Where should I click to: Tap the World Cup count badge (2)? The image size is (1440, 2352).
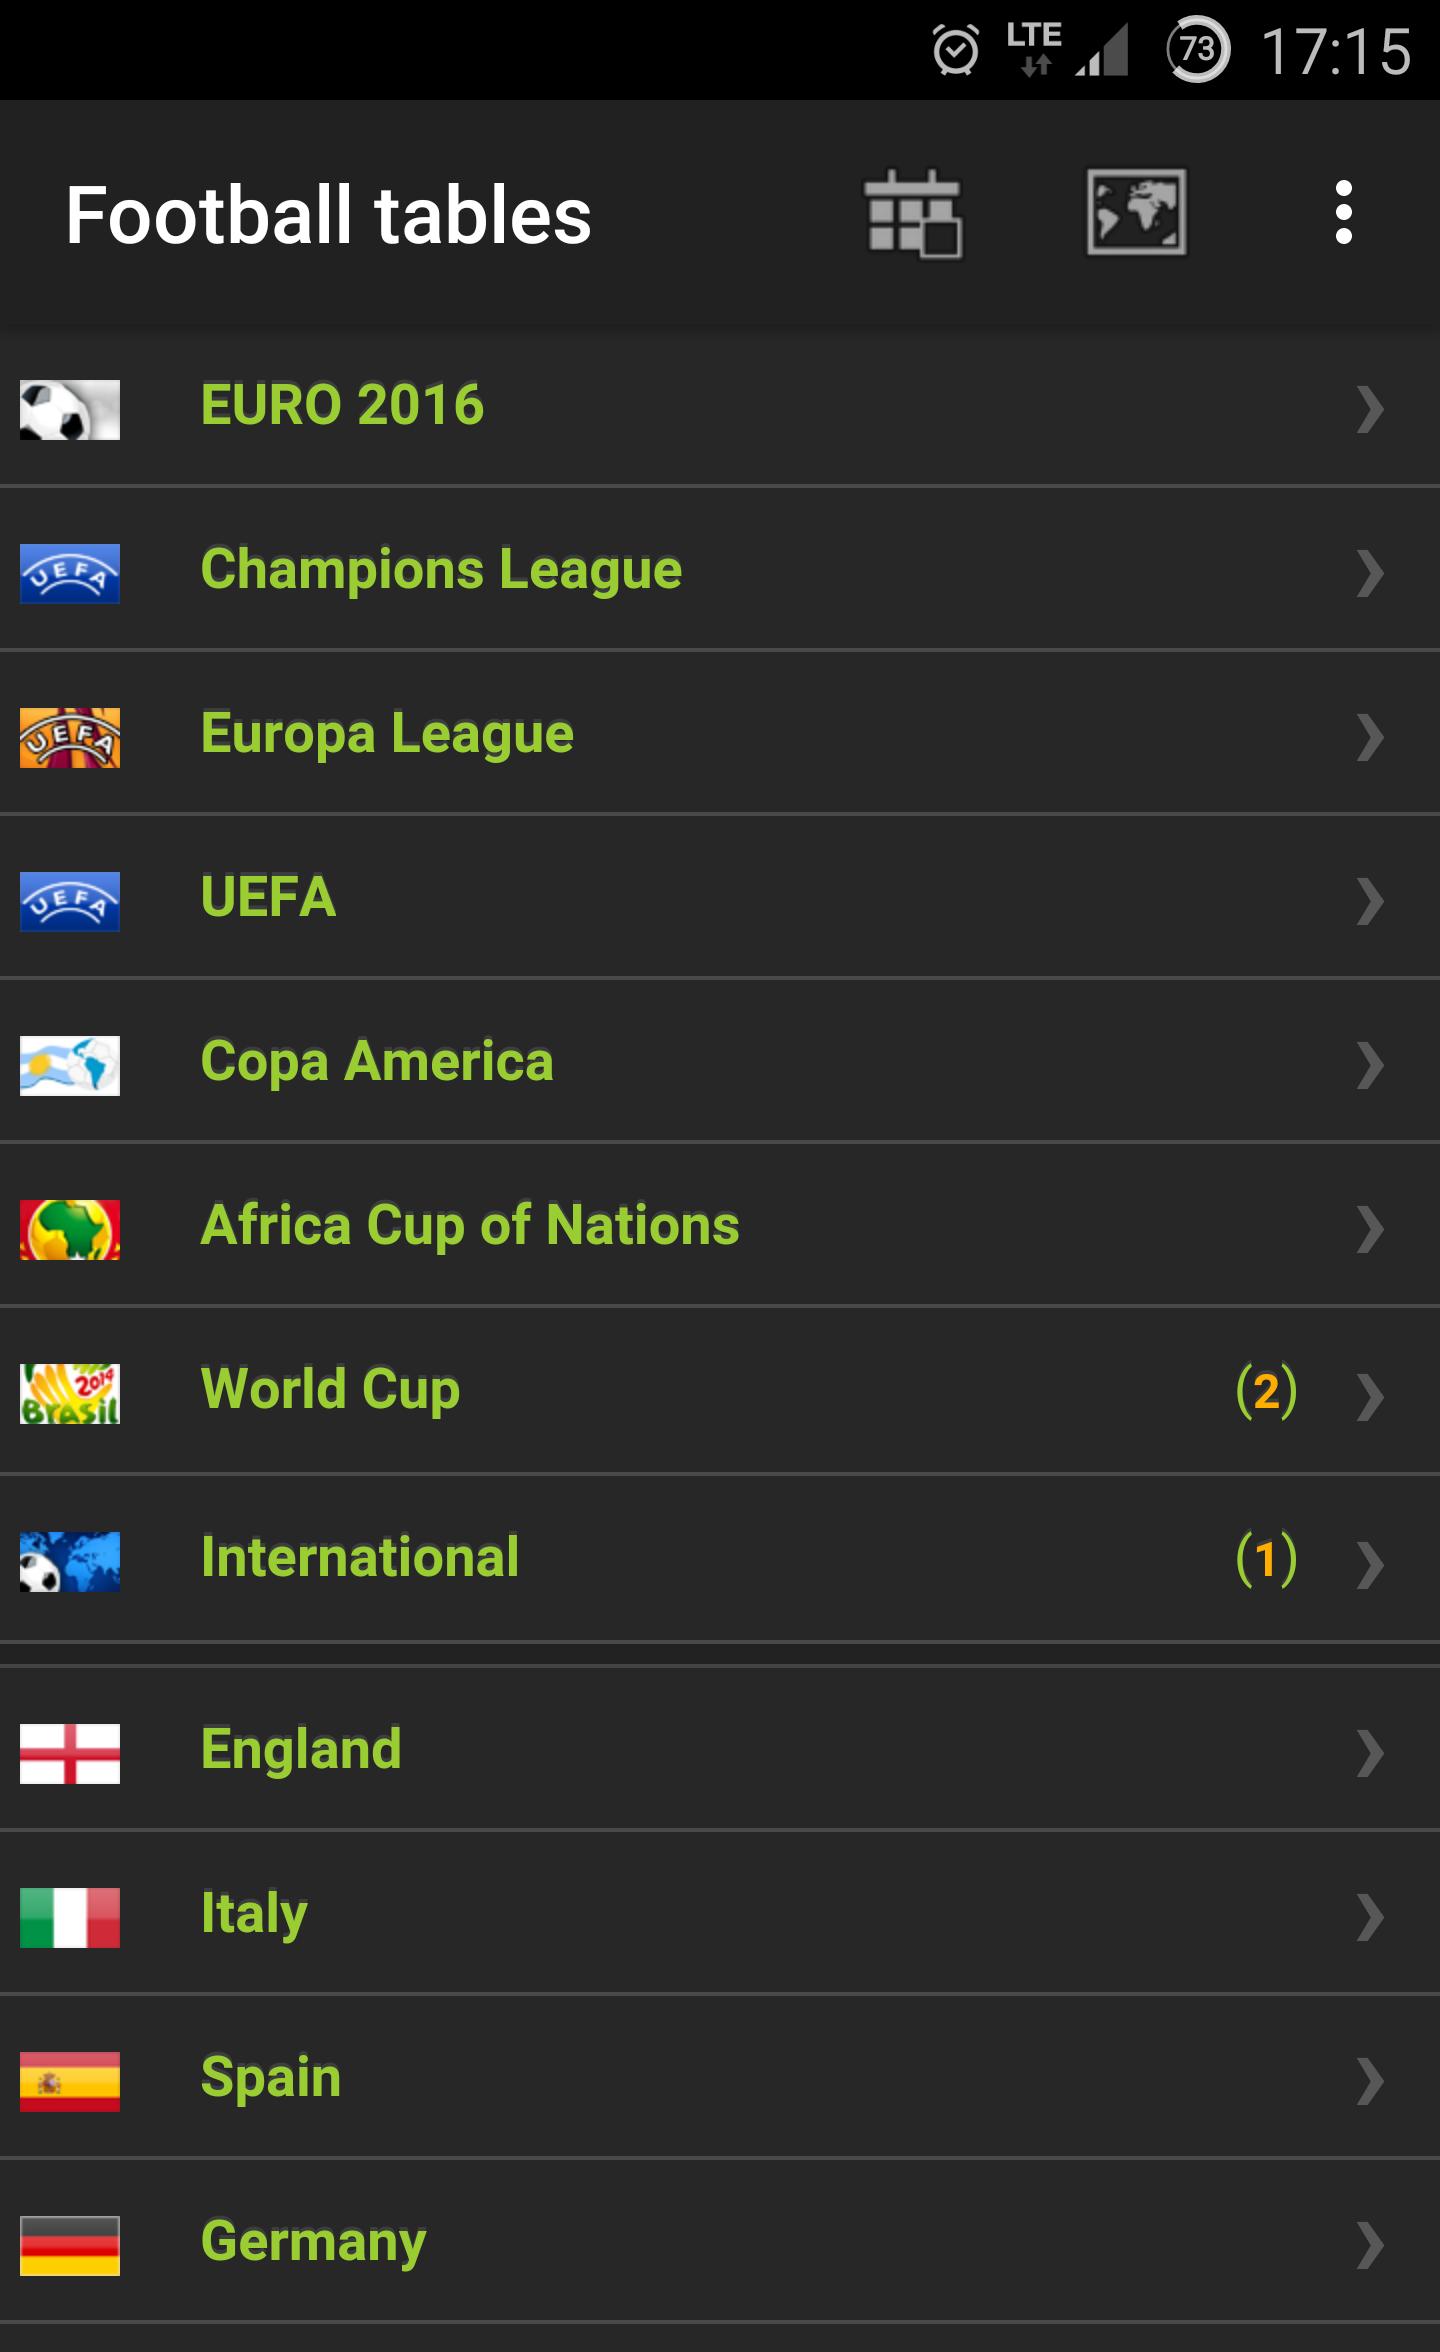(x=1266, y=1391)
